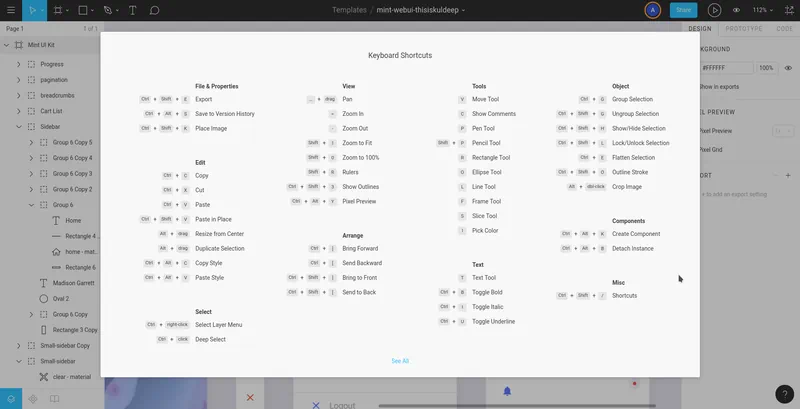Open the shape tool dropdown arrow
The image size is (800, 409).
92,11
